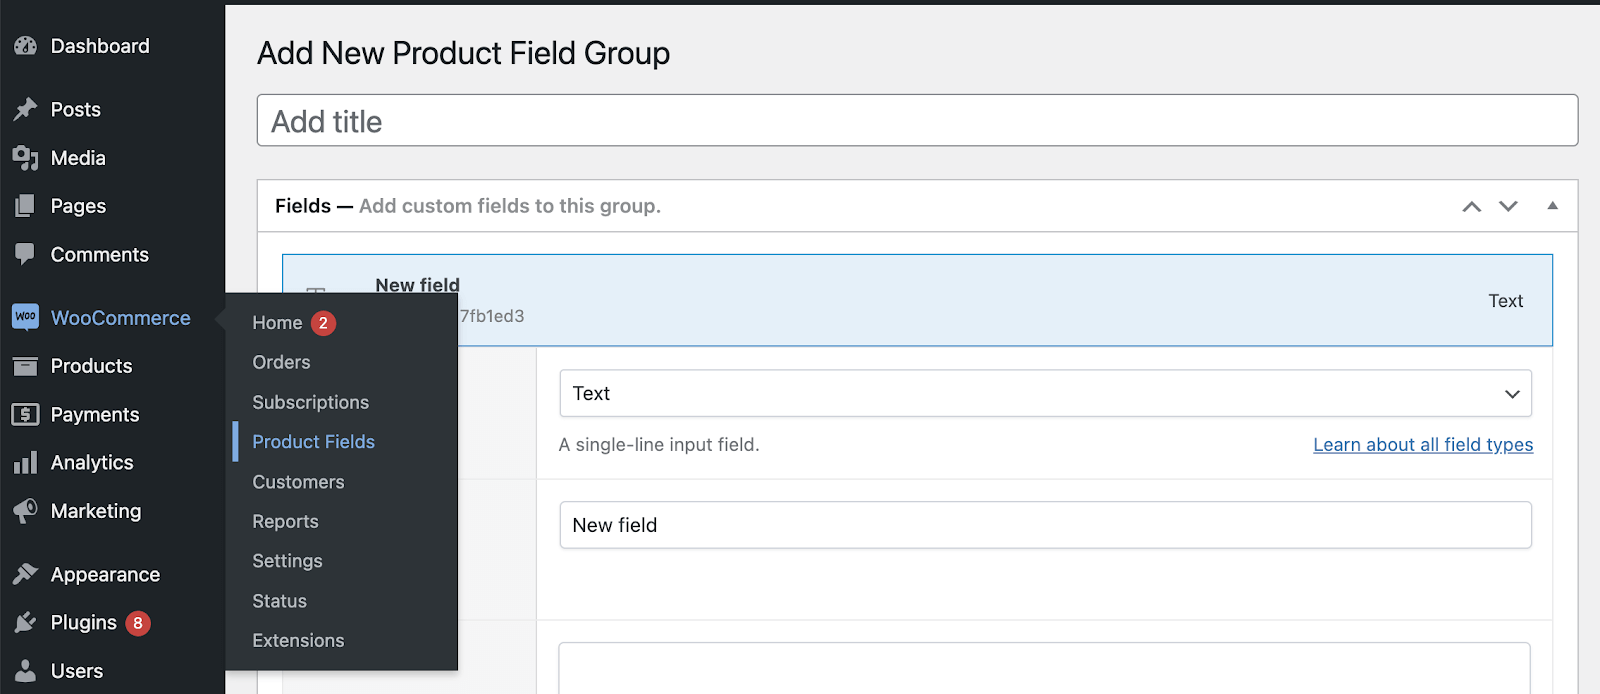The height and width of the screenshot is (694, 1600).
Task: Collapse the Fields panel triangle toggle
Action: 1552,206
